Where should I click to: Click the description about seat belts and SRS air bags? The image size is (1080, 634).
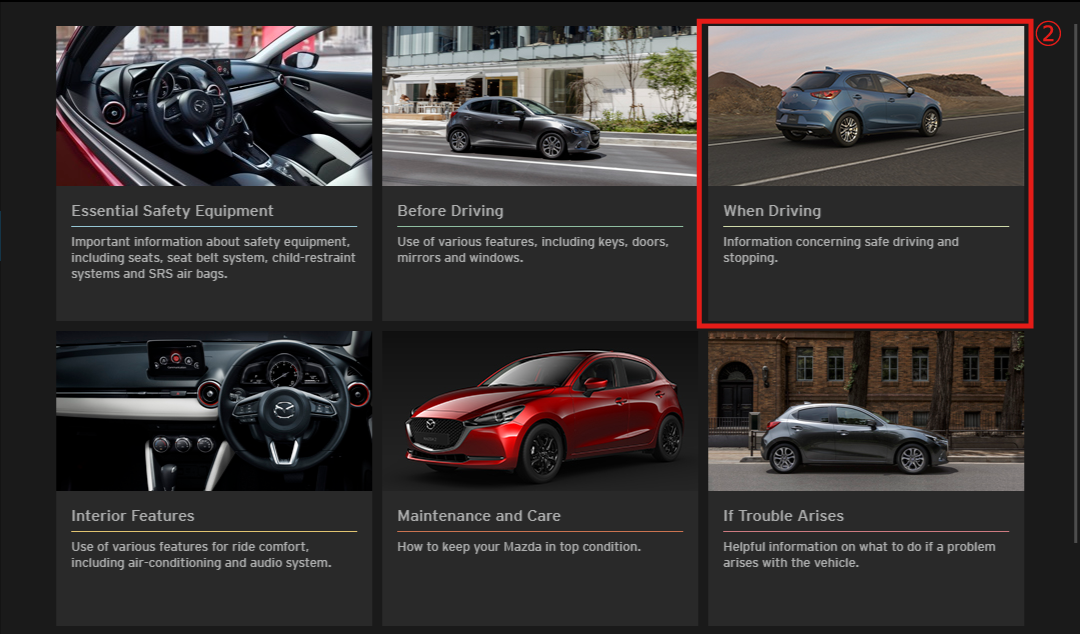[213, 258]
